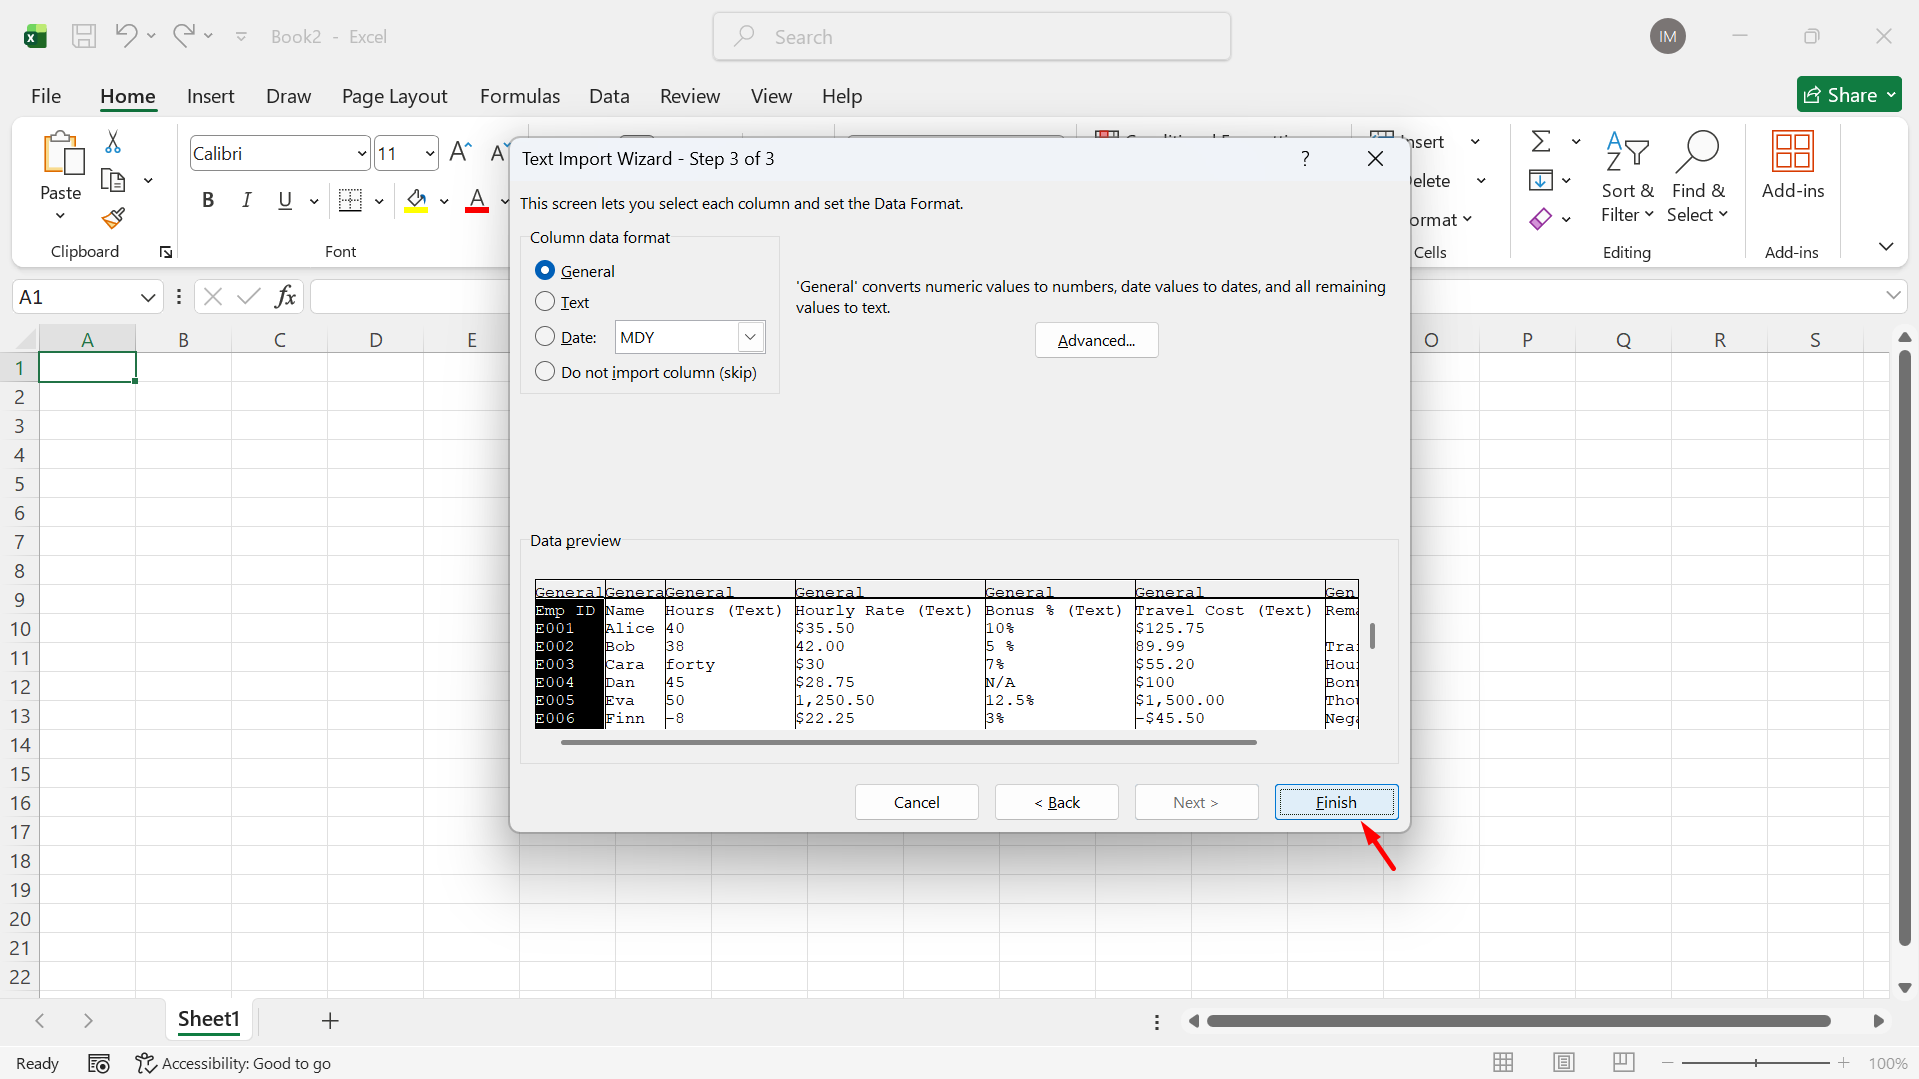The width and height of the screenshot is (1919, 1079).
Task: Collapse the ribbon with chevron
Action: [x=1886, y=246]
